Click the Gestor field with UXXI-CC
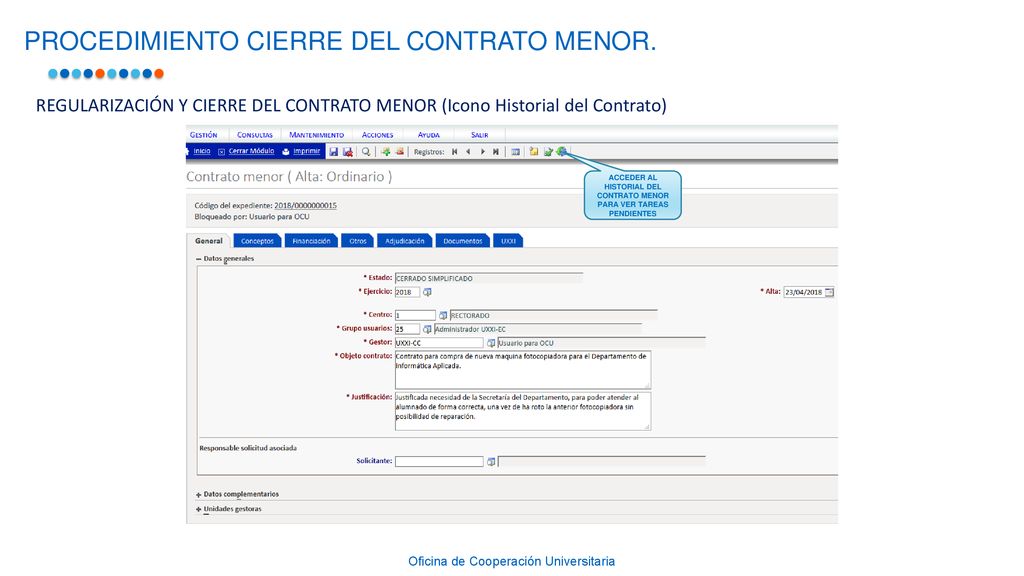The image size is (1024, 576). tap(439, 343)
